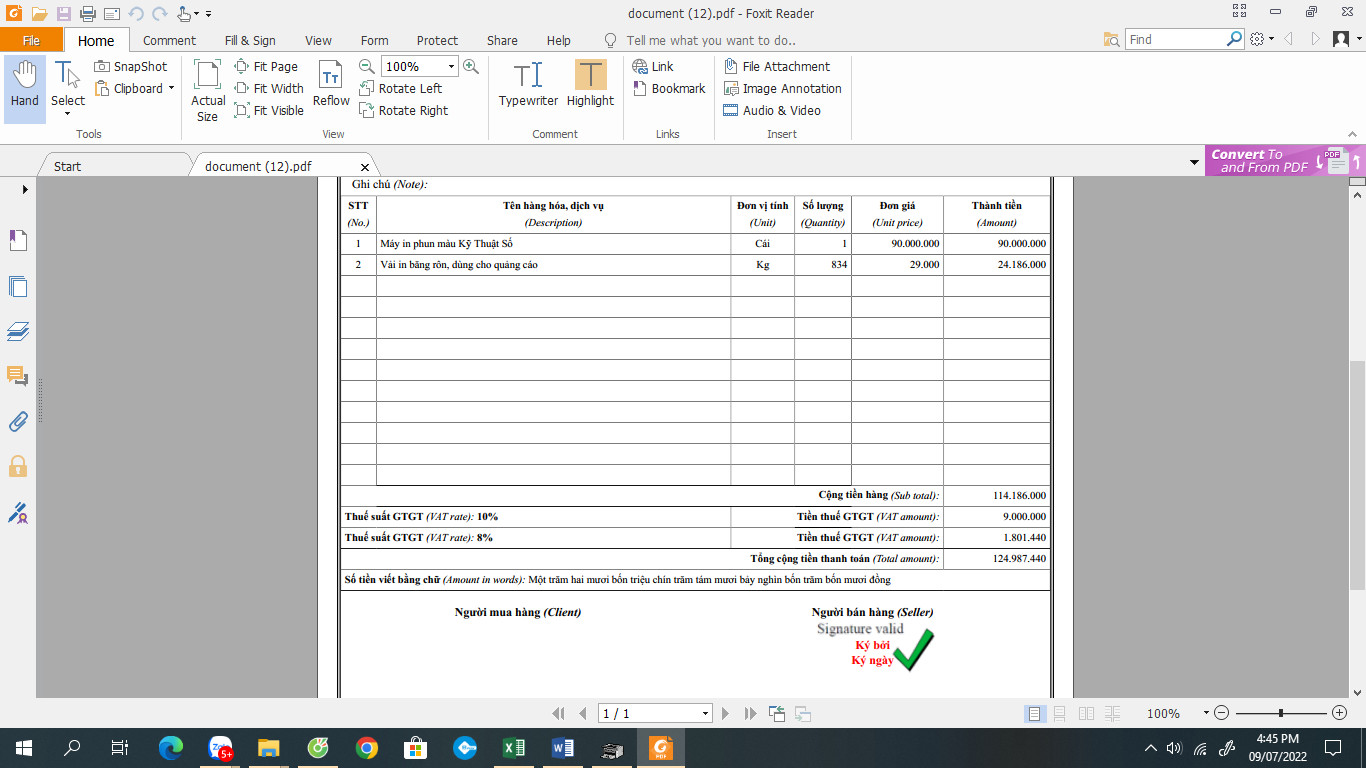
Task: Switch to facing pages view
Action: click(1086, 713)
